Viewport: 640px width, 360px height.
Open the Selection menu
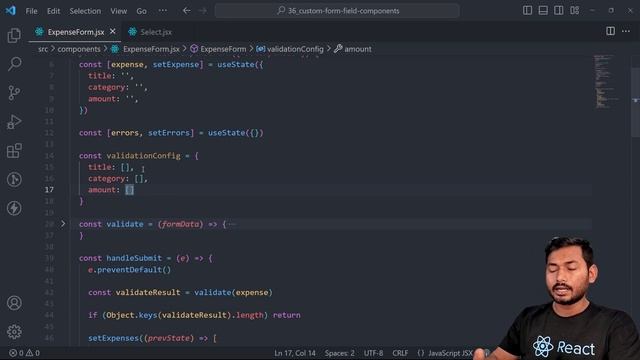point(85,11)
